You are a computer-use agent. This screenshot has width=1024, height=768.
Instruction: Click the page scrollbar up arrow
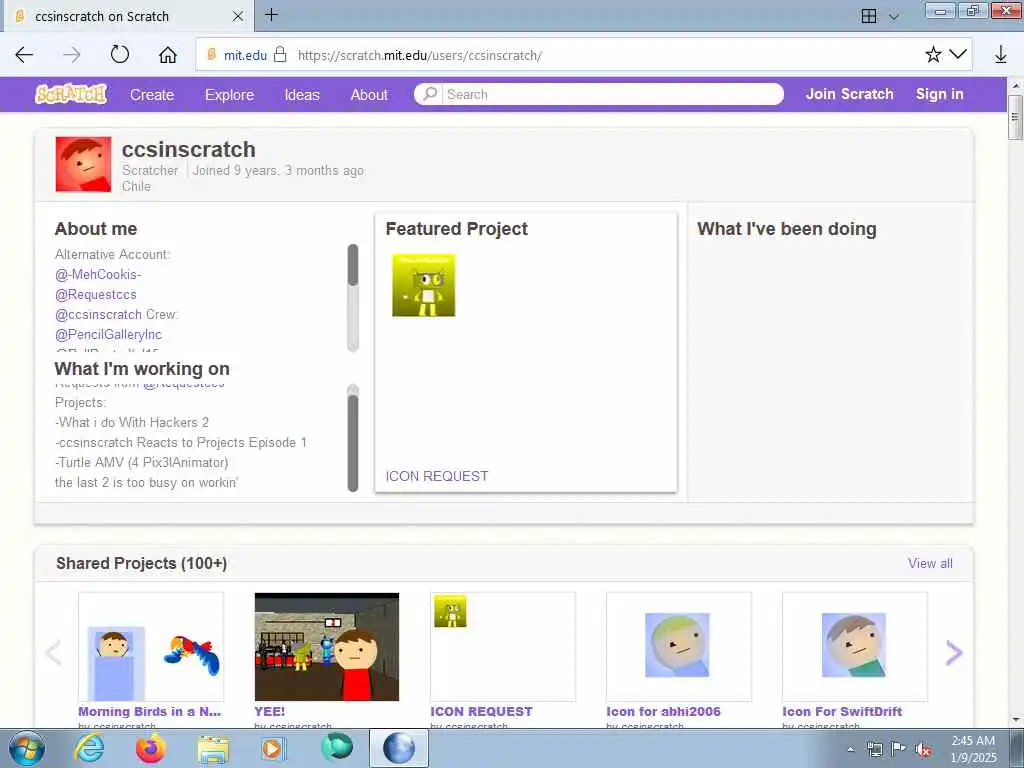[1015, 86]
